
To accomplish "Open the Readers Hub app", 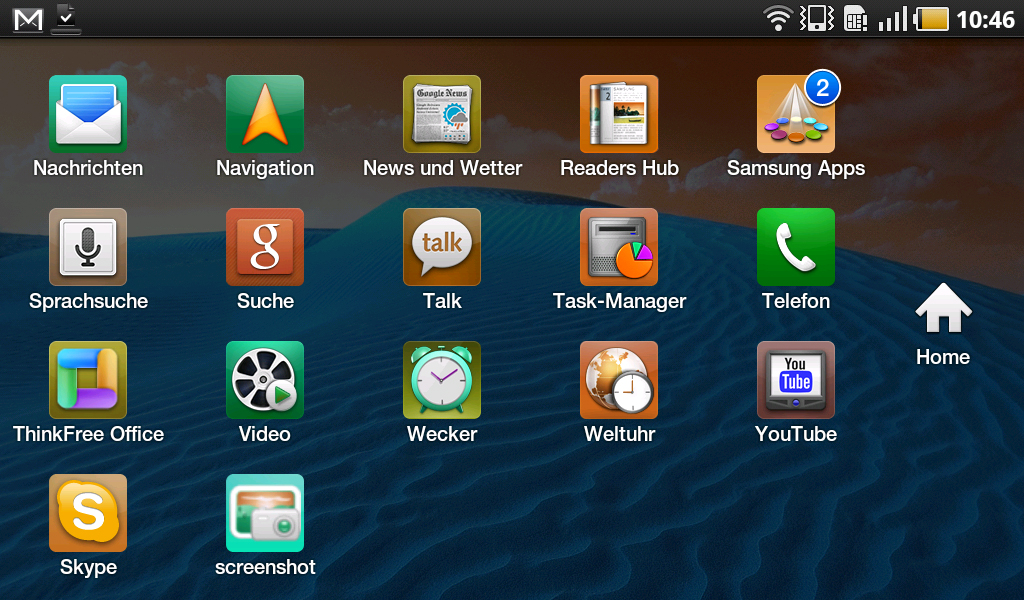I will (x=619, y=114).
